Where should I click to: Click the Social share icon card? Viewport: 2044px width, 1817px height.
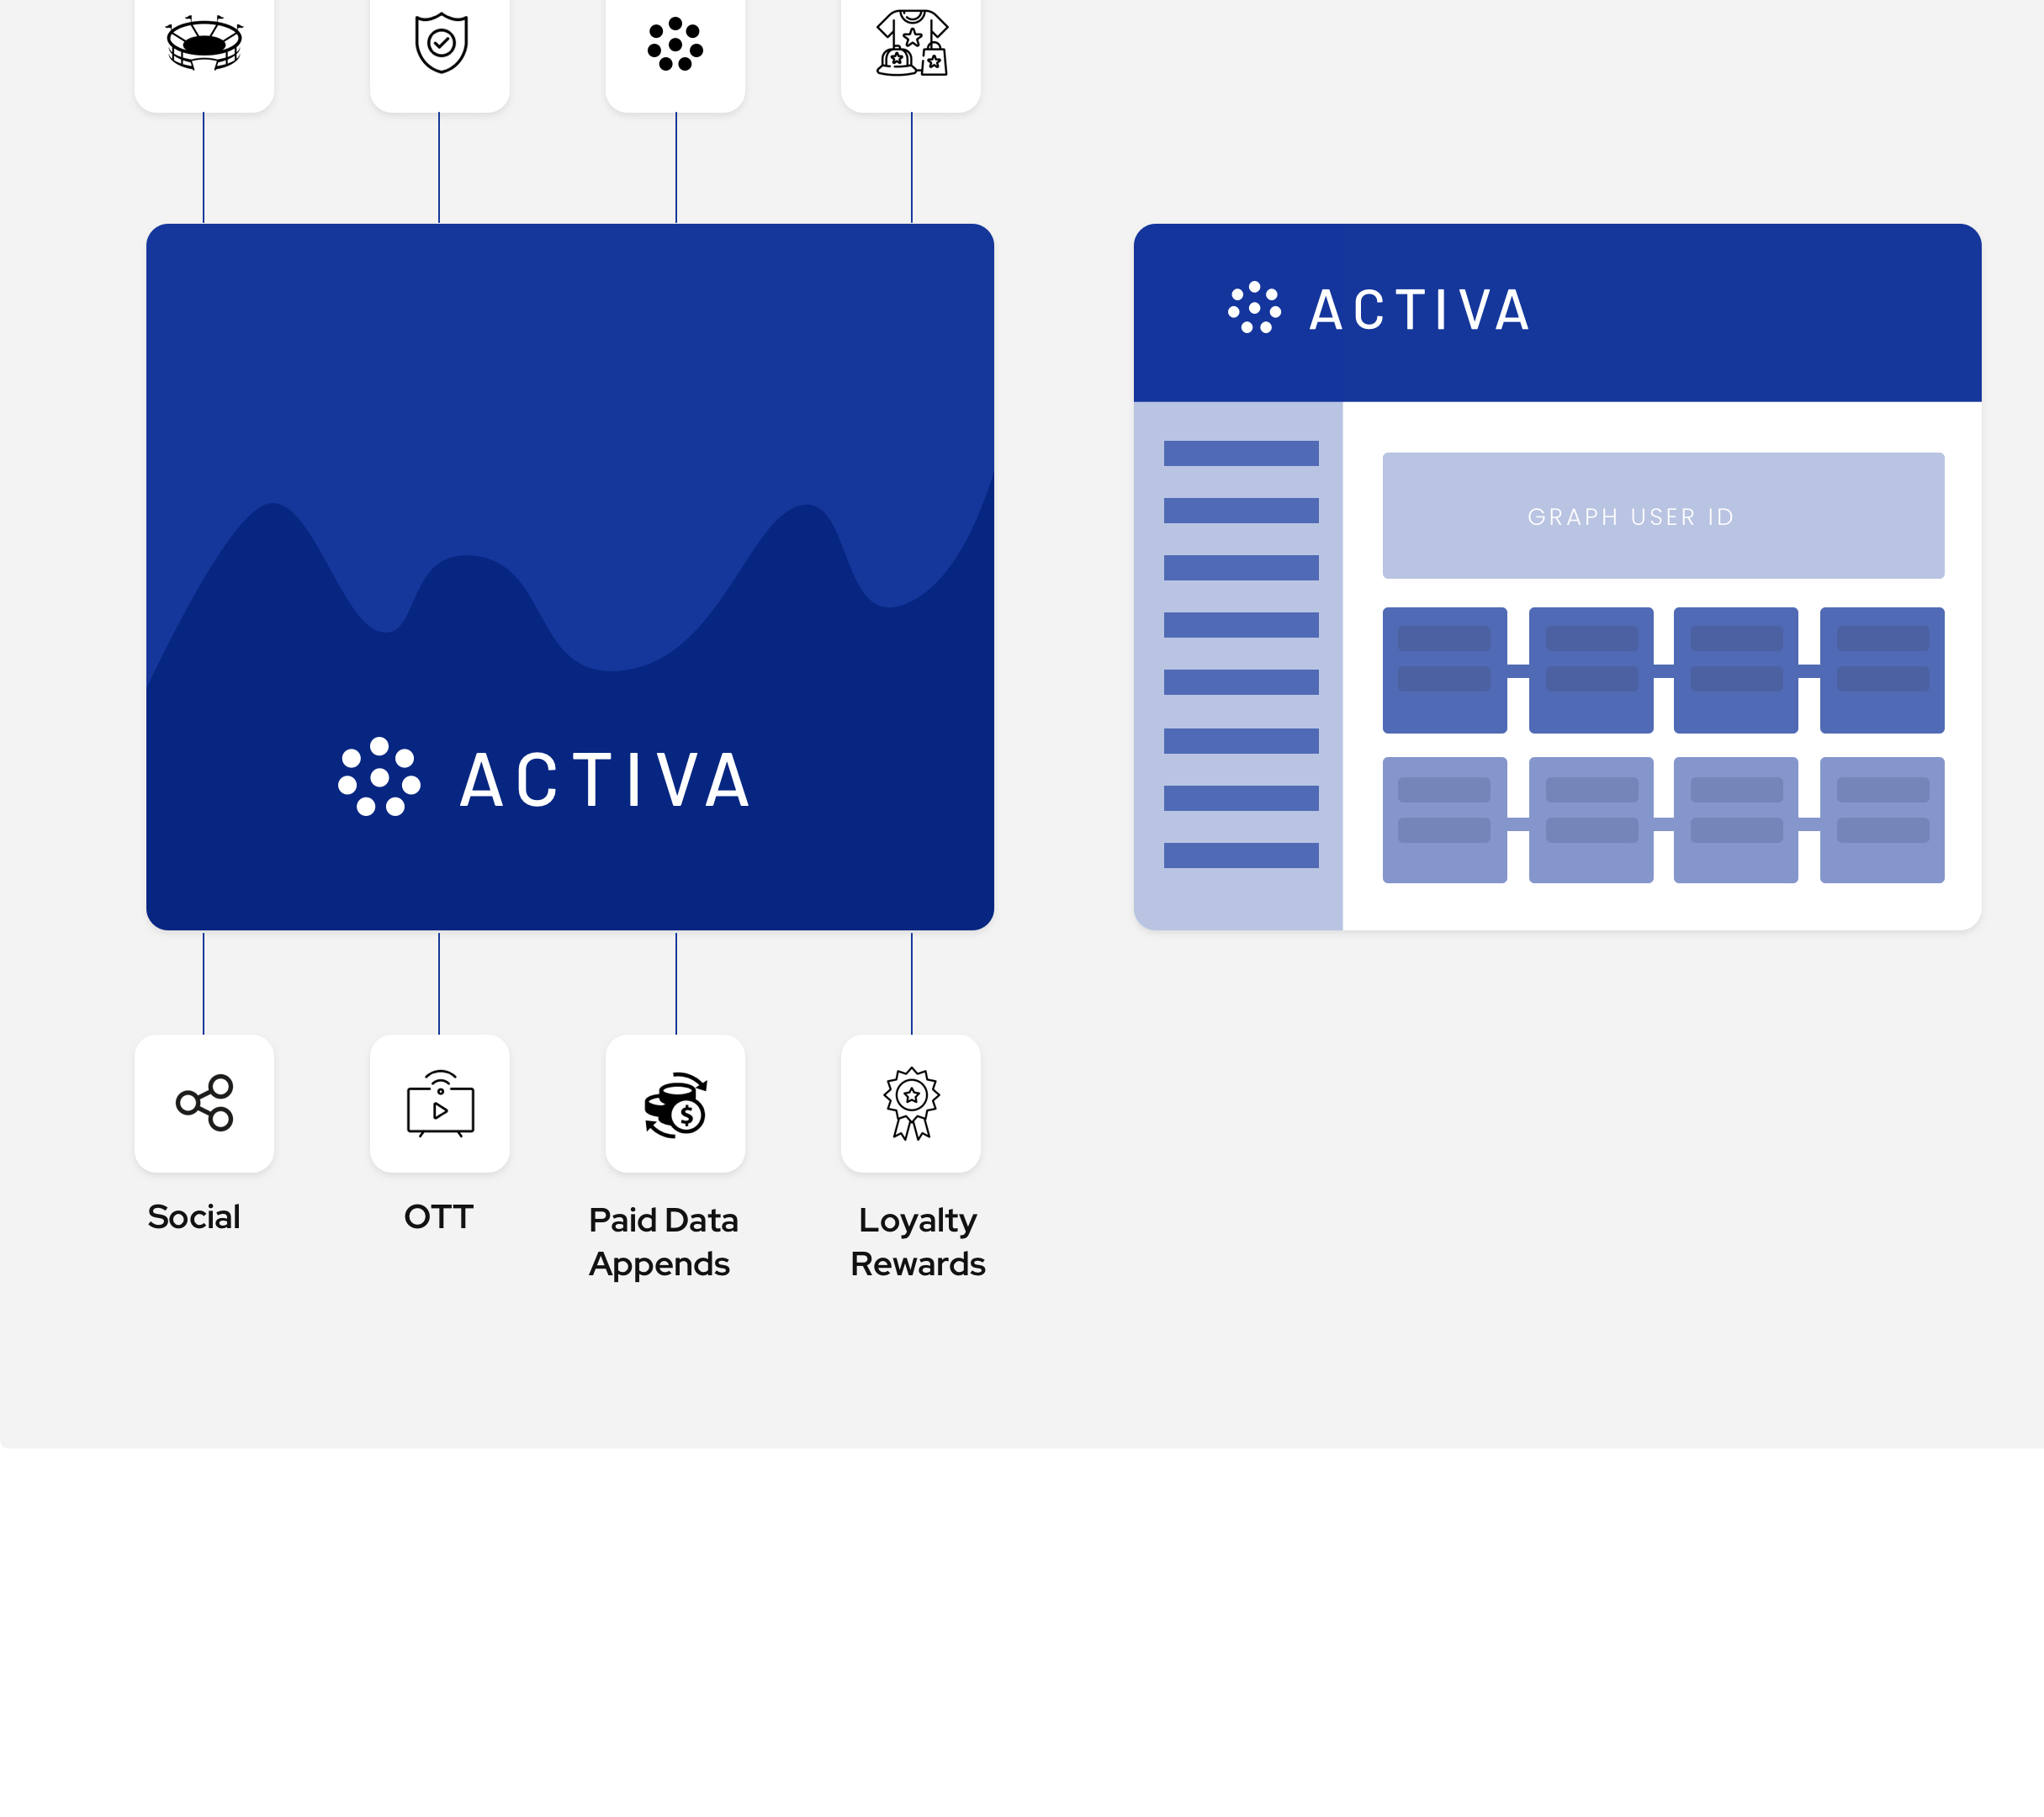204,1103
